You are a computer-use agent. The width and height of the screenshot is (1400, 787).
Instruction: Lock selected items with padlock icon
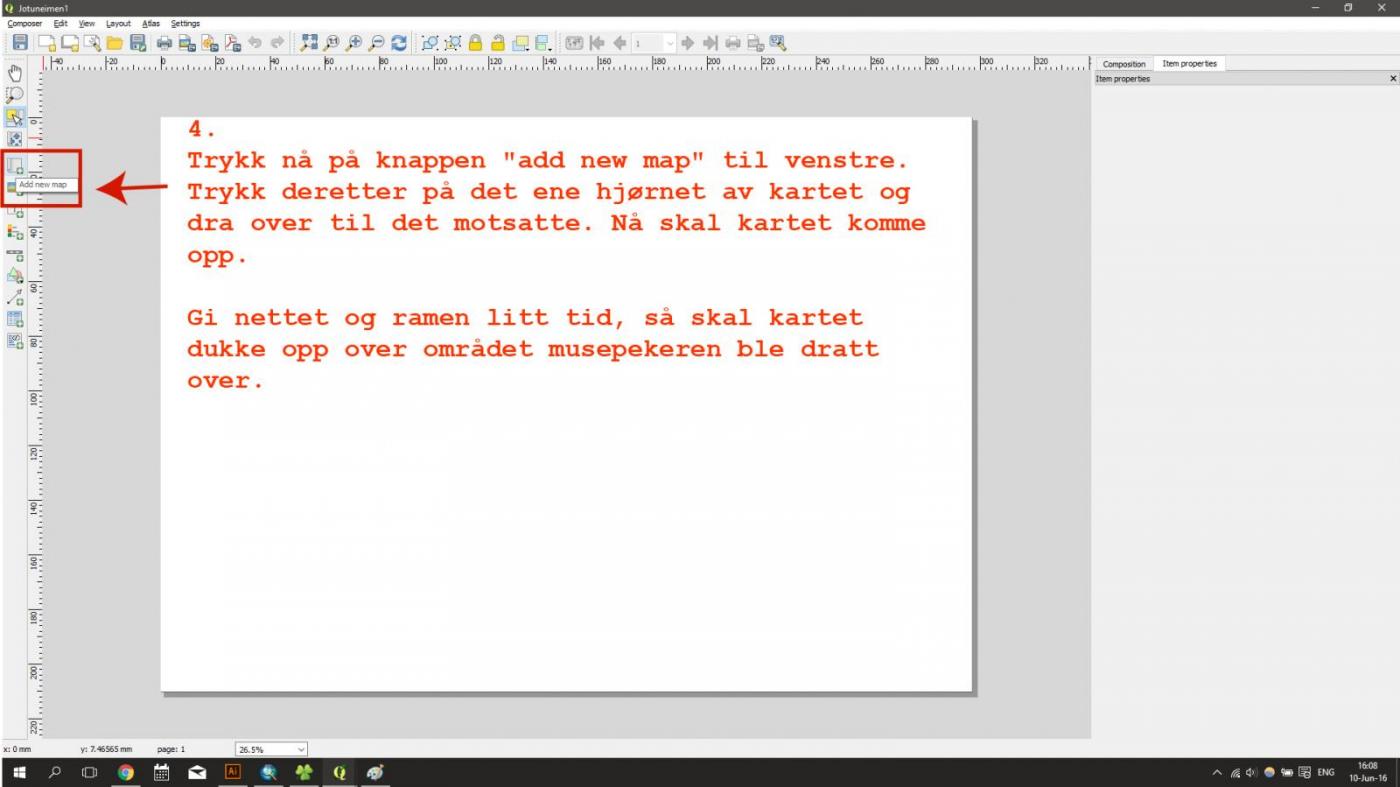click(x=475, y=43)
